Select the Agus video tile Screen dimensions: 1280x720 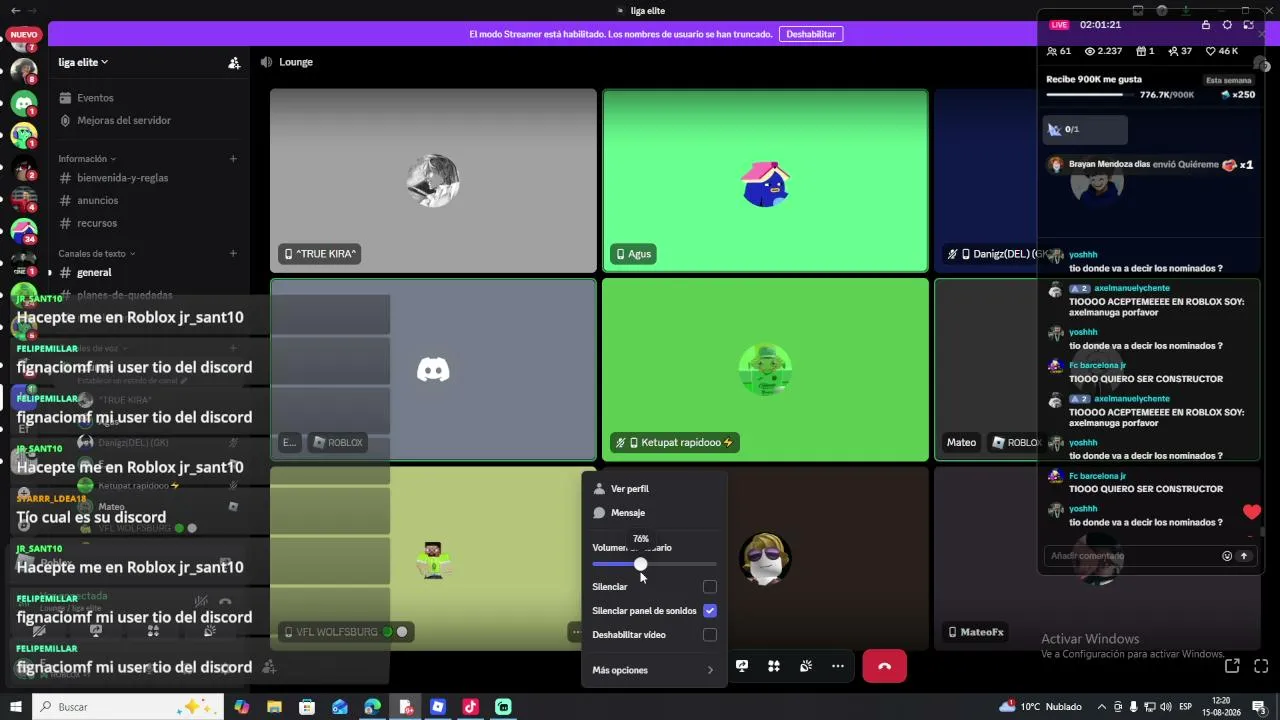pos(765,181)
